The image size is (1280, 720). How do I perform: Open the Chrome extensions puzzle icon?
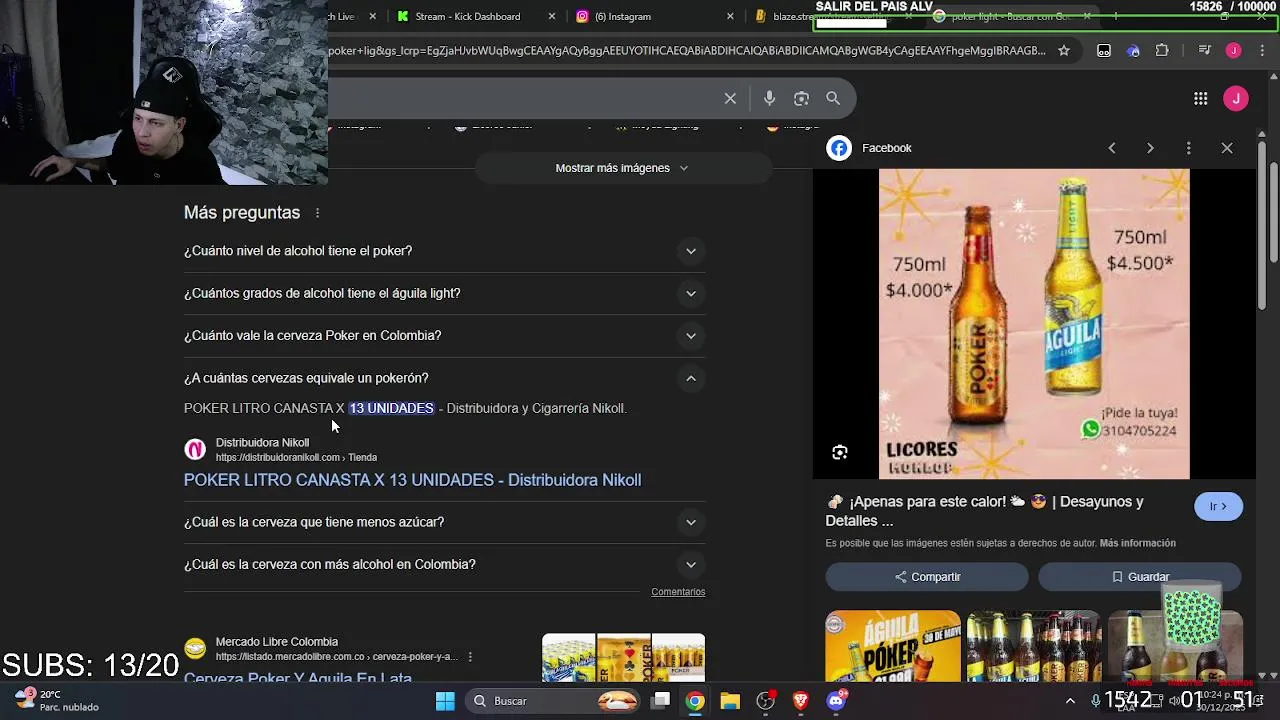pos(1162,50)
